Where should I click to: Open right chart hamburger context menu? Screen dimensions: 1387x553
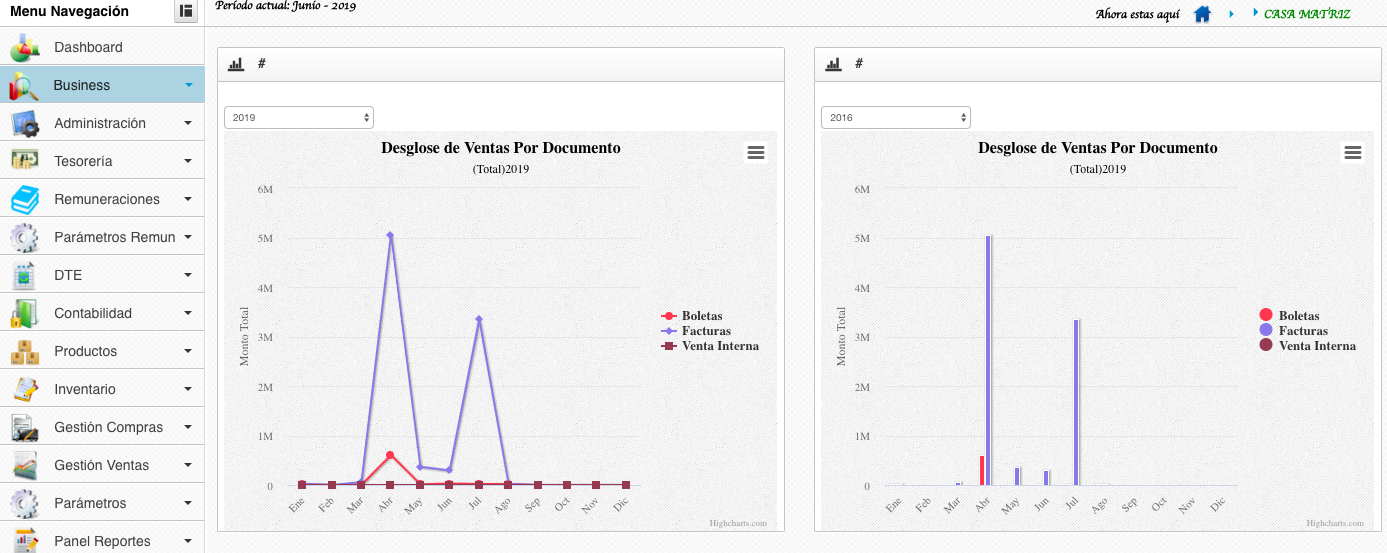click(x=1353, y=152)
